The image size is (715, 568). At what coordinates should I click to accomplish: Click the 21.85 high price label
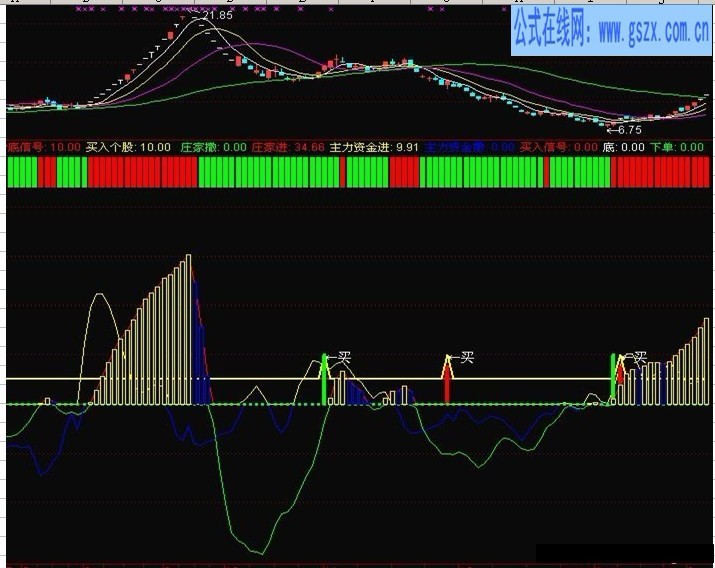pyautogui.click(x=218, y=15)
